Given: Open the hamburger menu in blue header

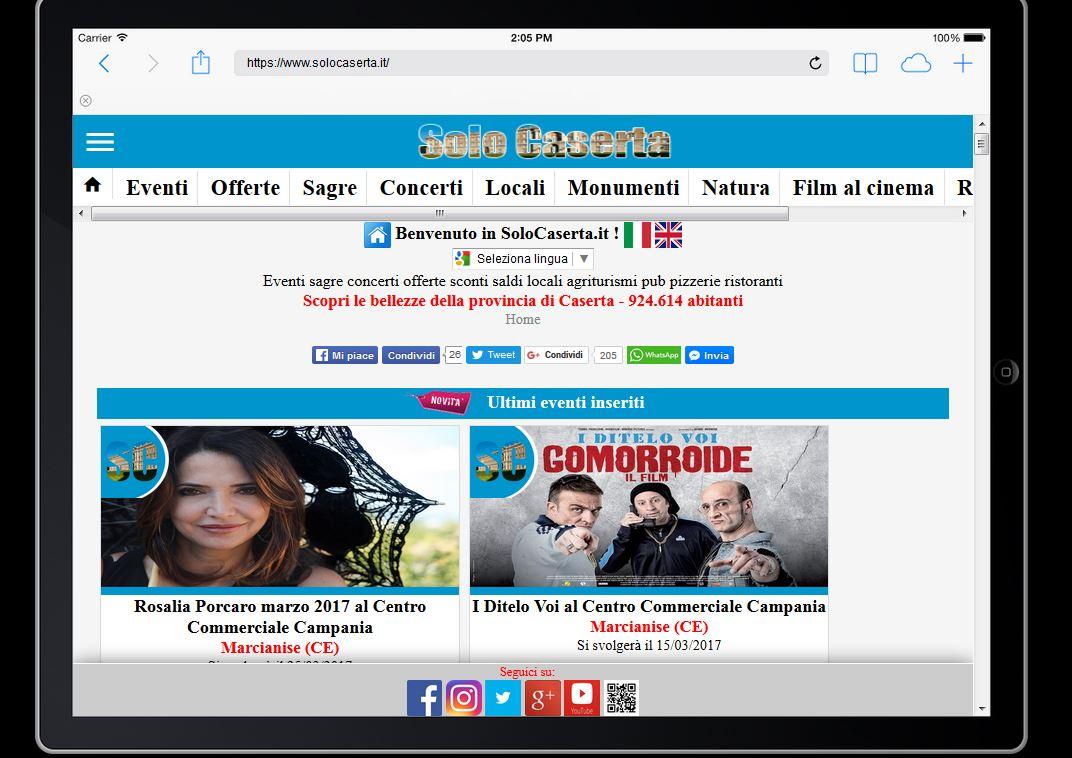Looking at the screenshot, I should coord(100,141).
